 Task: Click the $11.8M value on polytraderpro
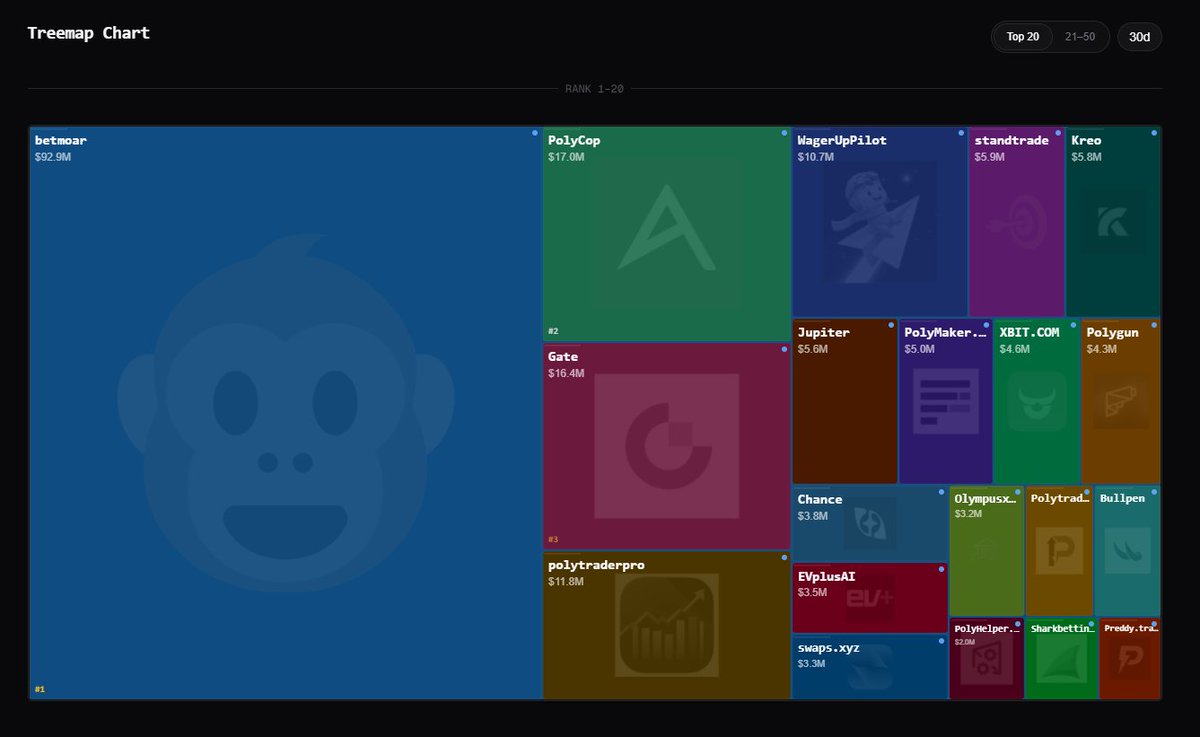[566, 582]
